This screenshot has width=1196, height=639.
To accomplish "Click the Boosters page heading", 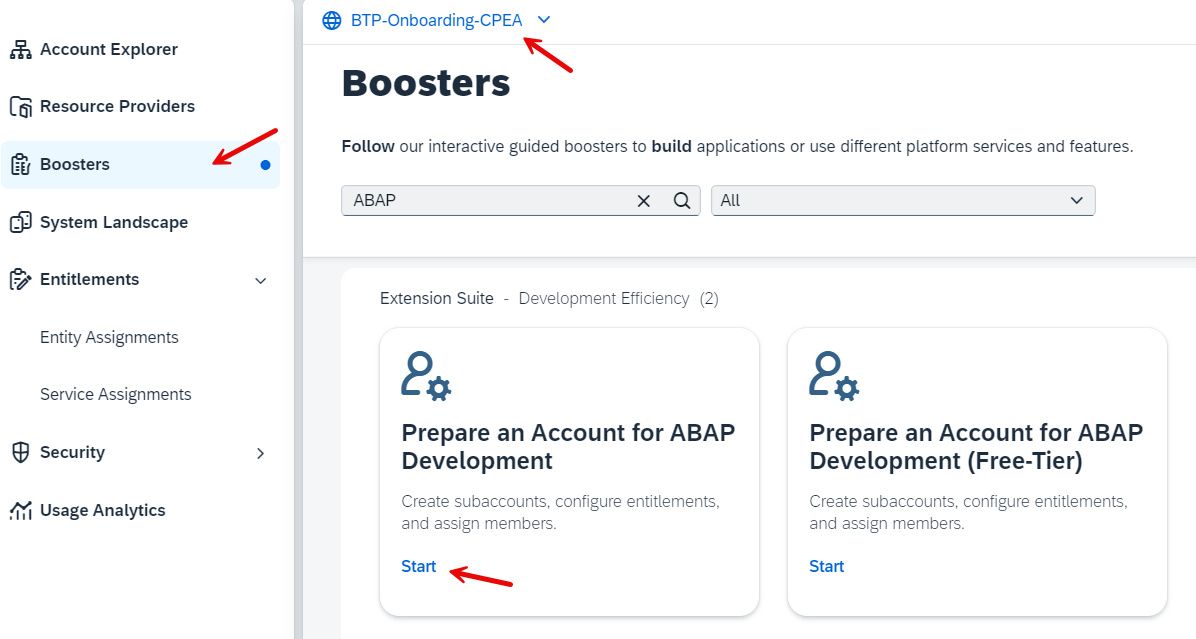I will [x=426, y=83].
